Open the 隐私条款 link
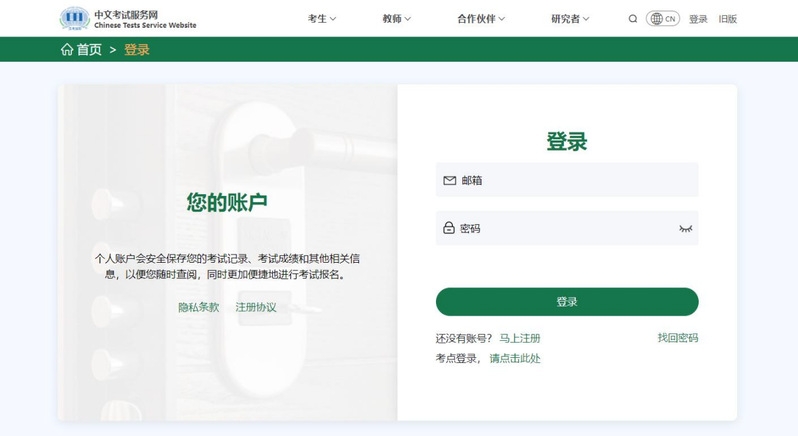 click(198, 307)
